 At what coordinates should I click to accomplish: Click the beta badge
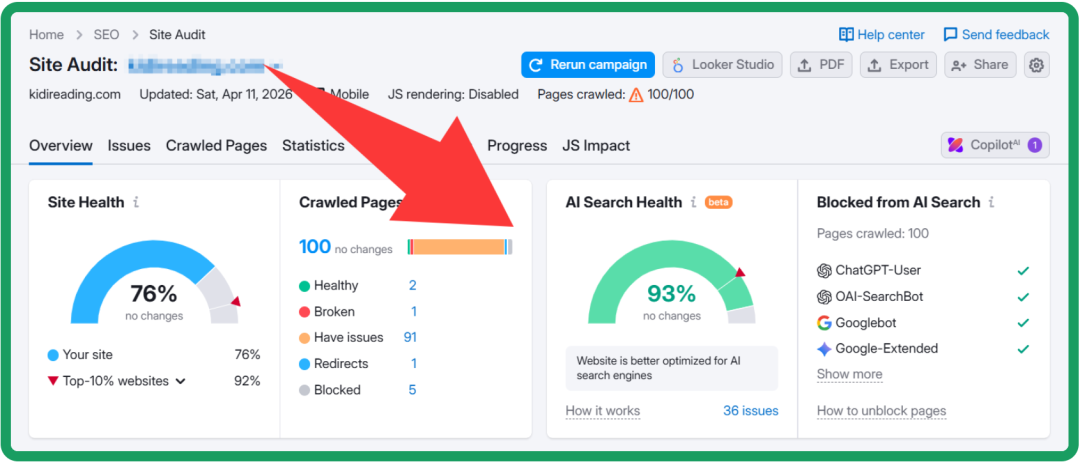point(718,202)
